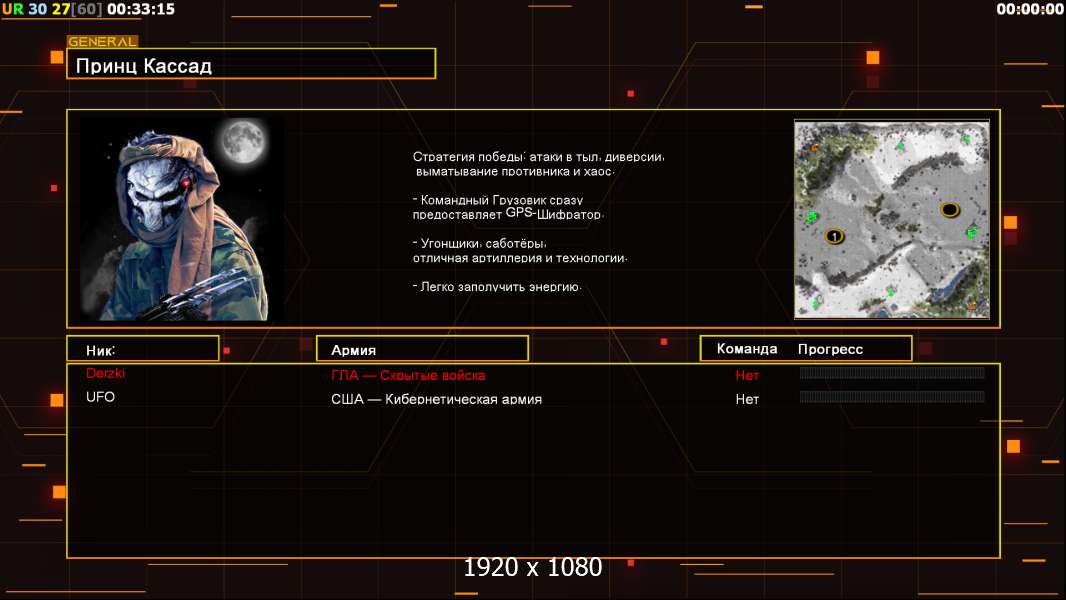Click the orange supply marker in minimap top-left corner
The width and height of the screenshot is (1066, 600).
point(814,148)
